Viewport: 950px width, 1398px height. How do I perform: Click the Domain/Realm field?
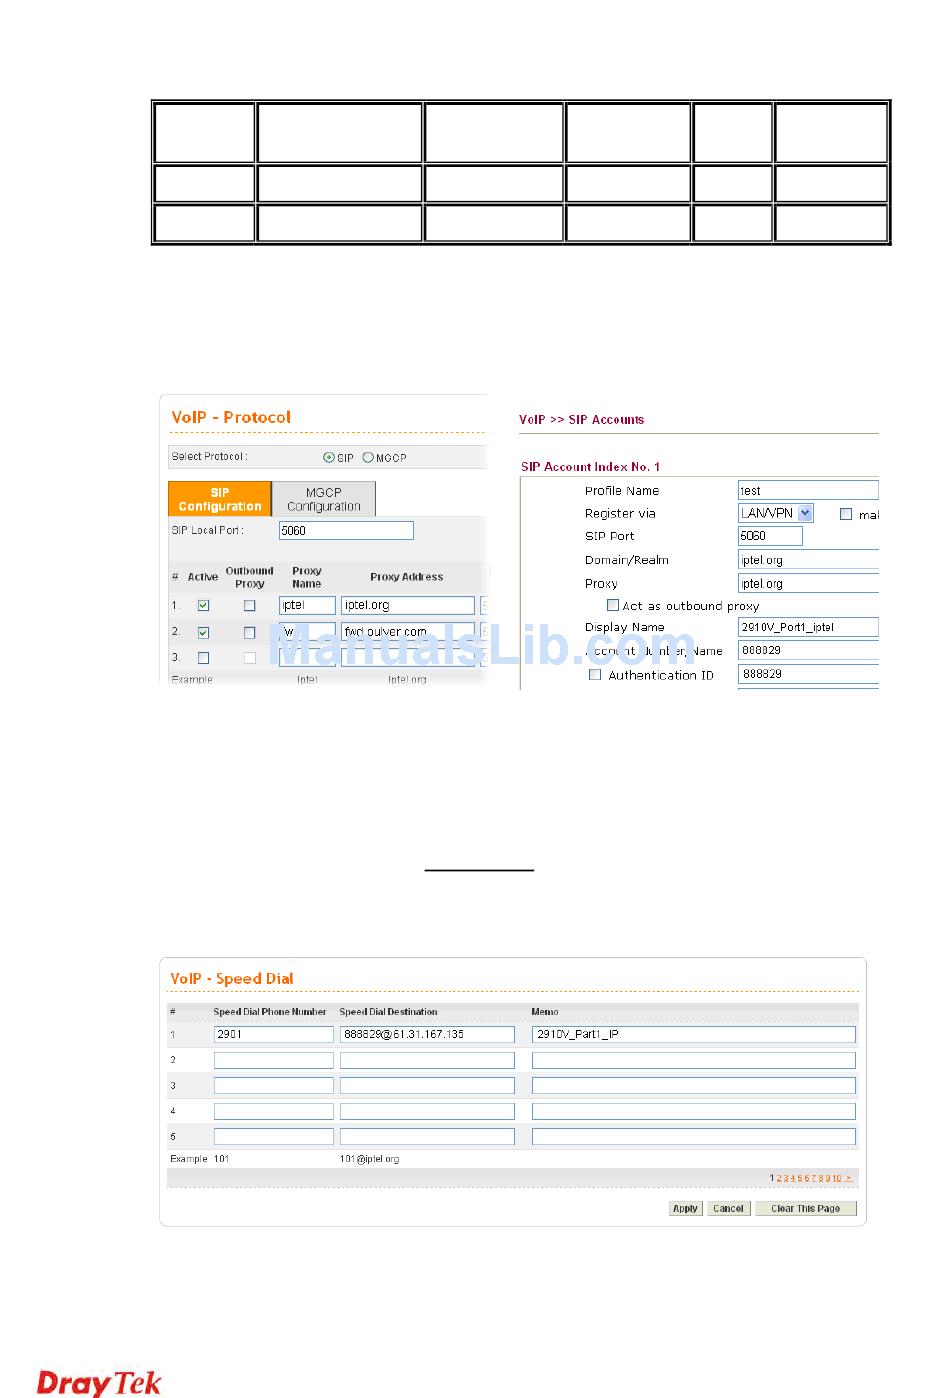[x=808, y=560]
